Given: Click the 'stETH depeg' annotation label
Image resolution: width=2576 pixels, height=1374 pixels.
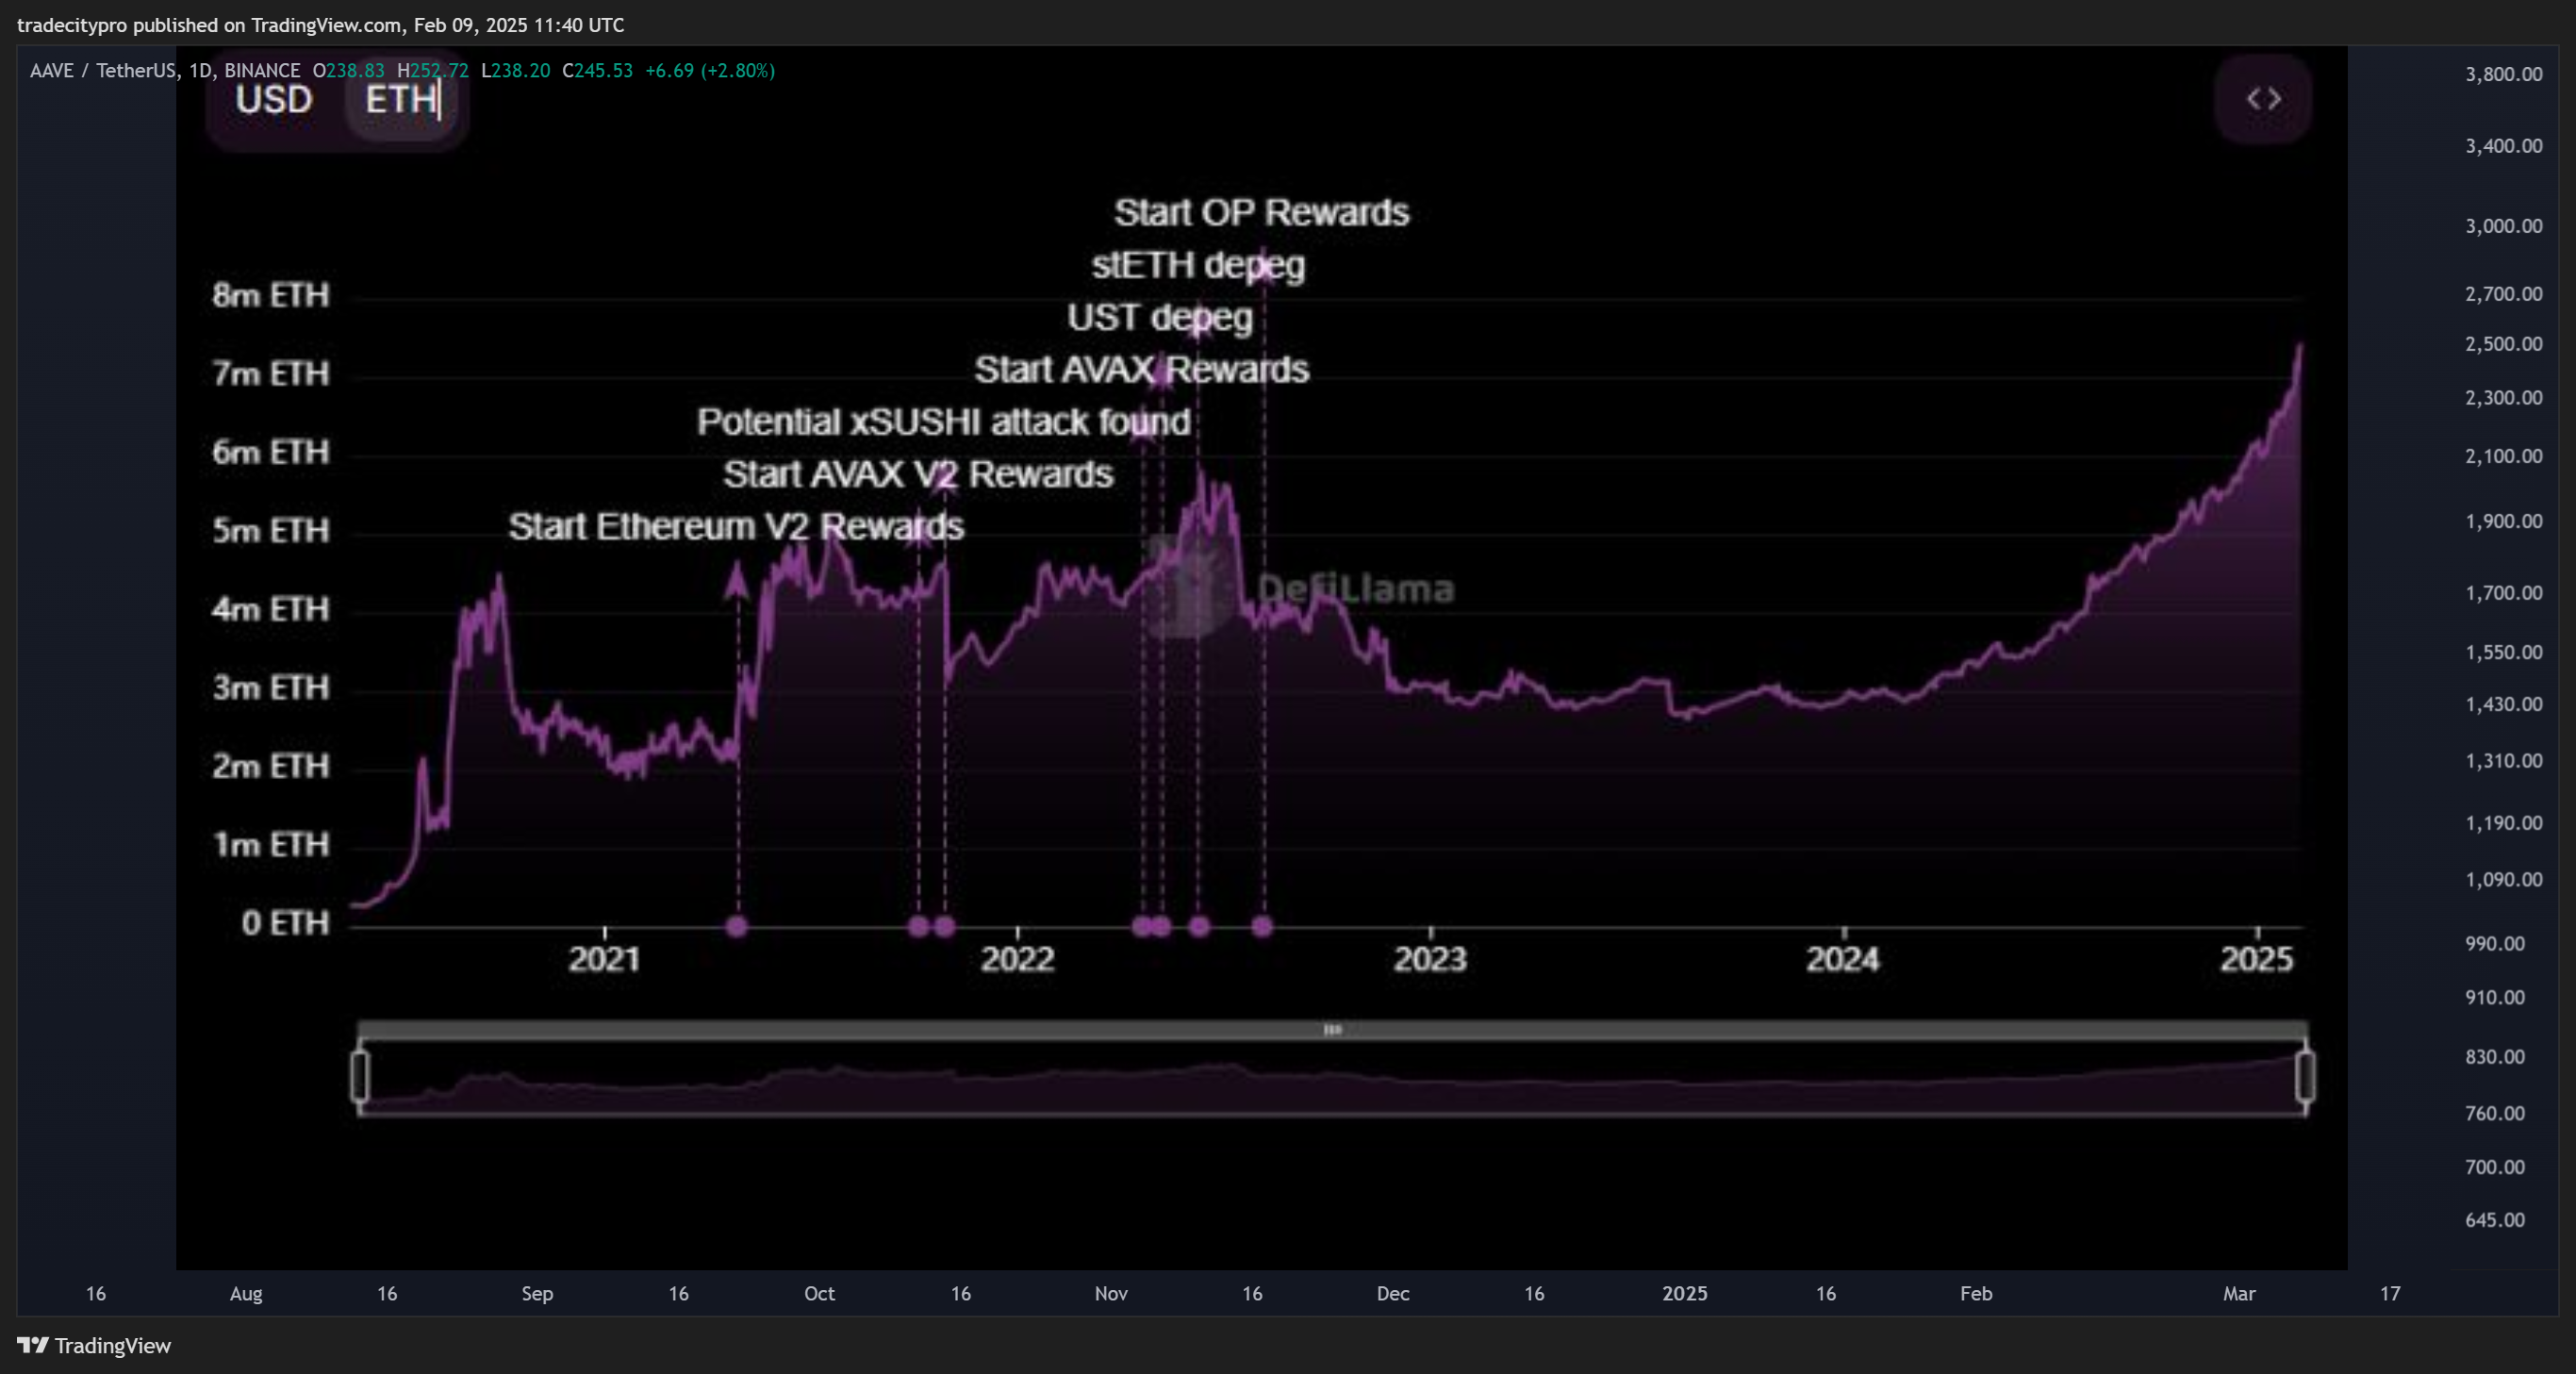Looking at the screenshot, I should click(x=1198, y=265).
